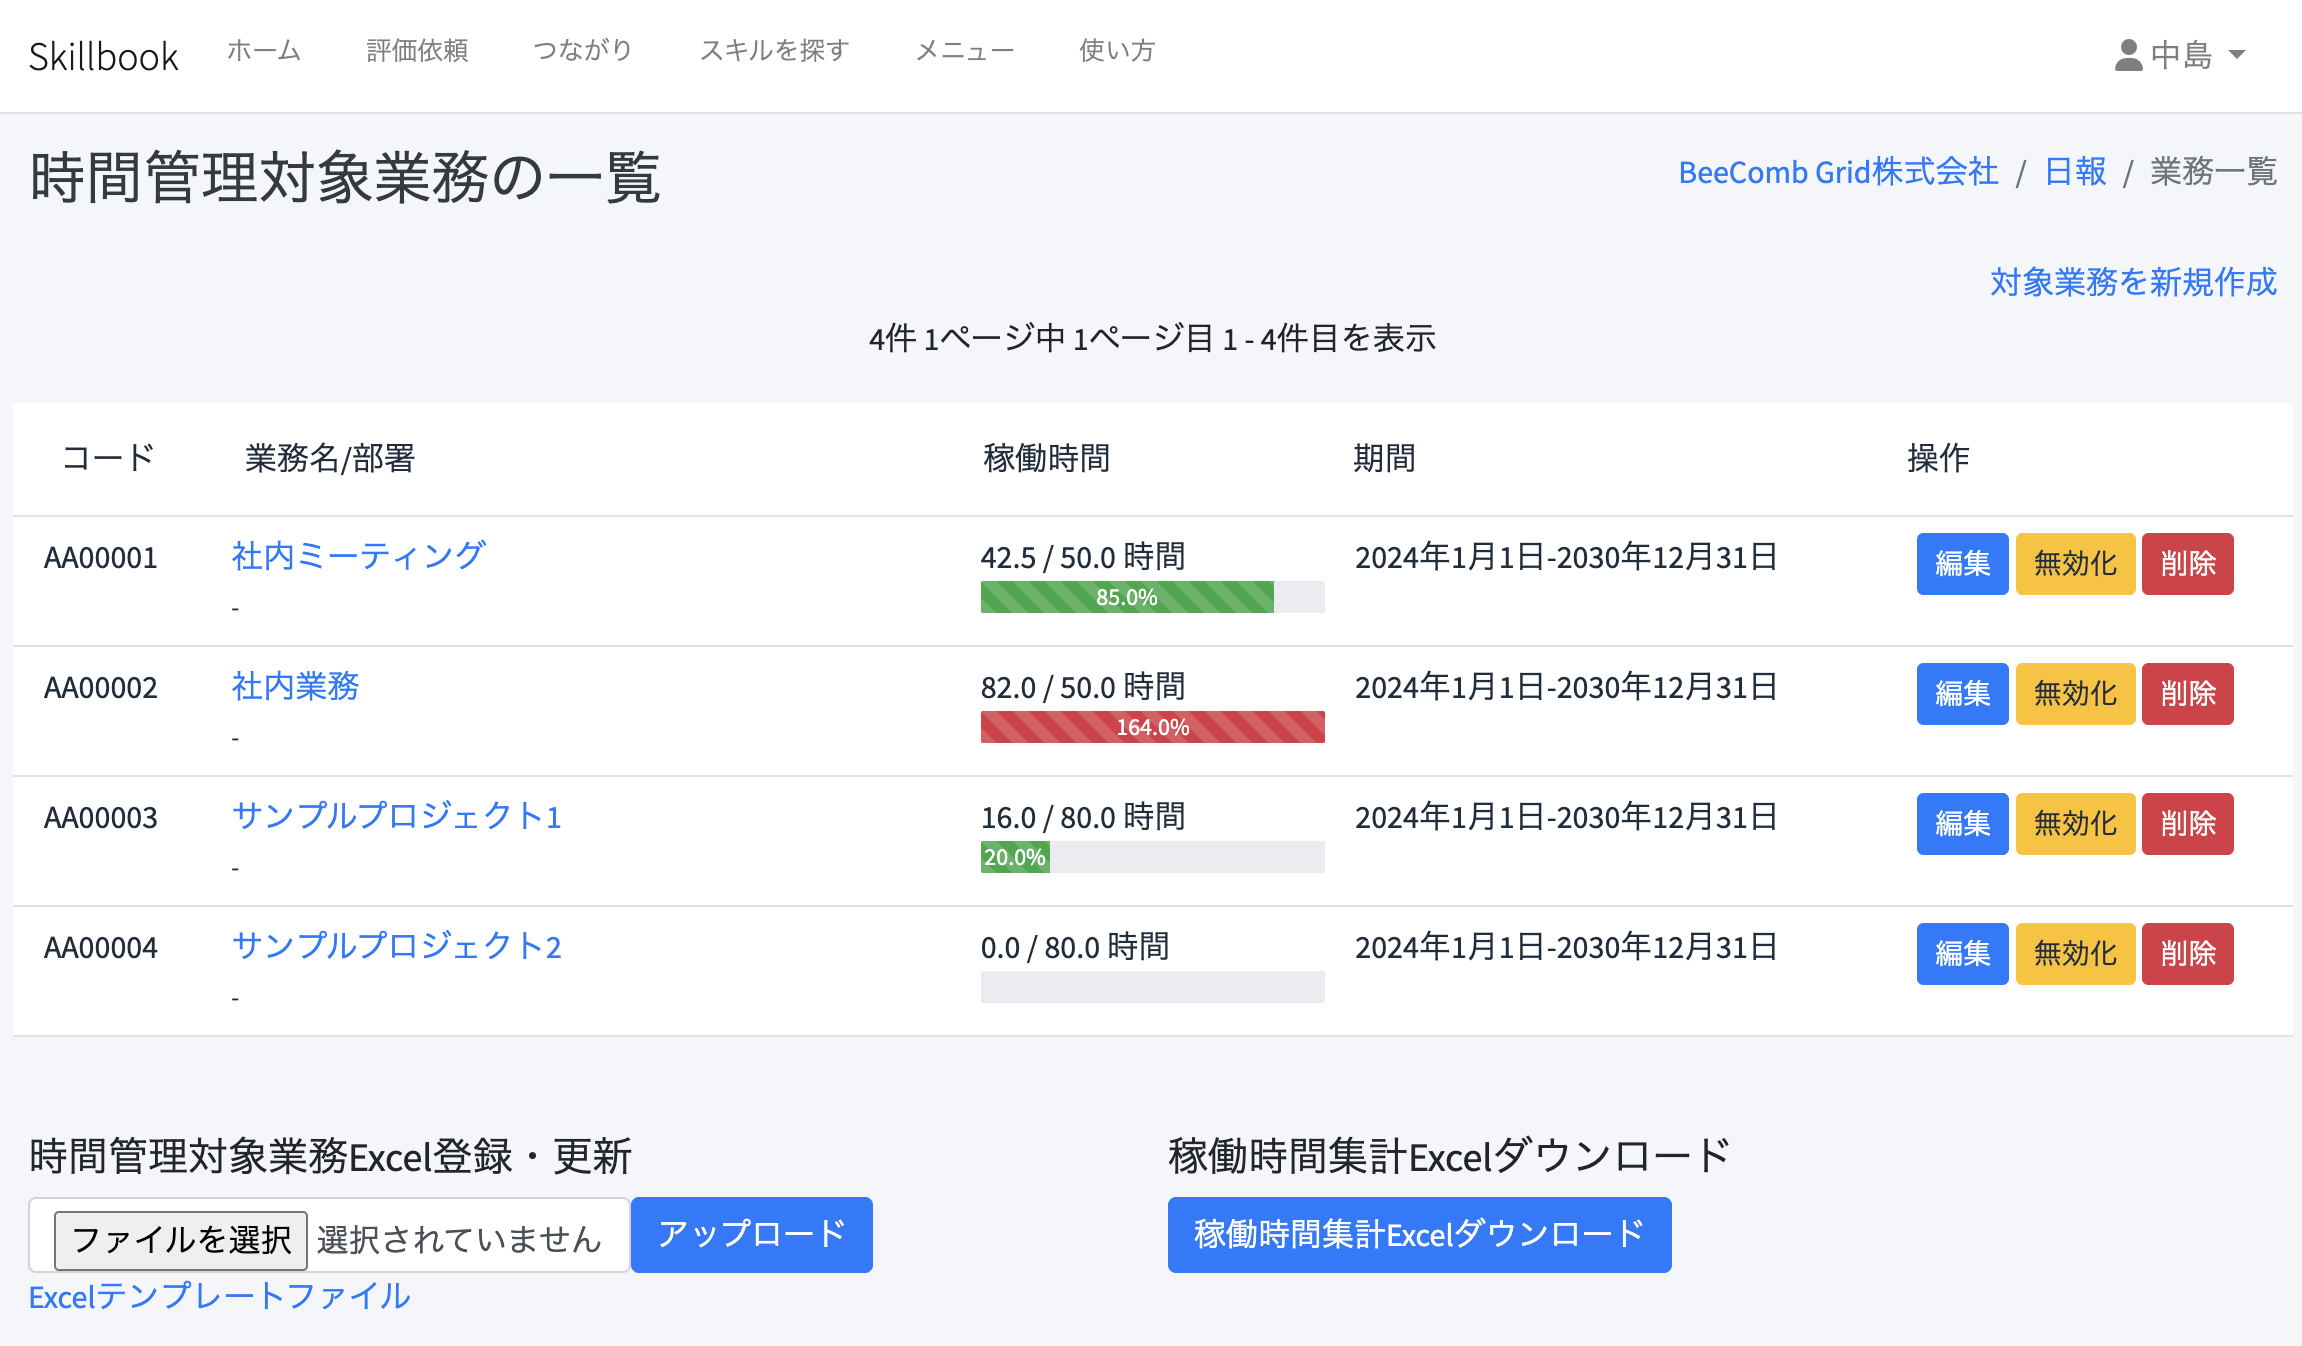Click the ファイルを選択 file chooser
2302x1346 pixels.
pyautogui.click(x=181, y=1240)
